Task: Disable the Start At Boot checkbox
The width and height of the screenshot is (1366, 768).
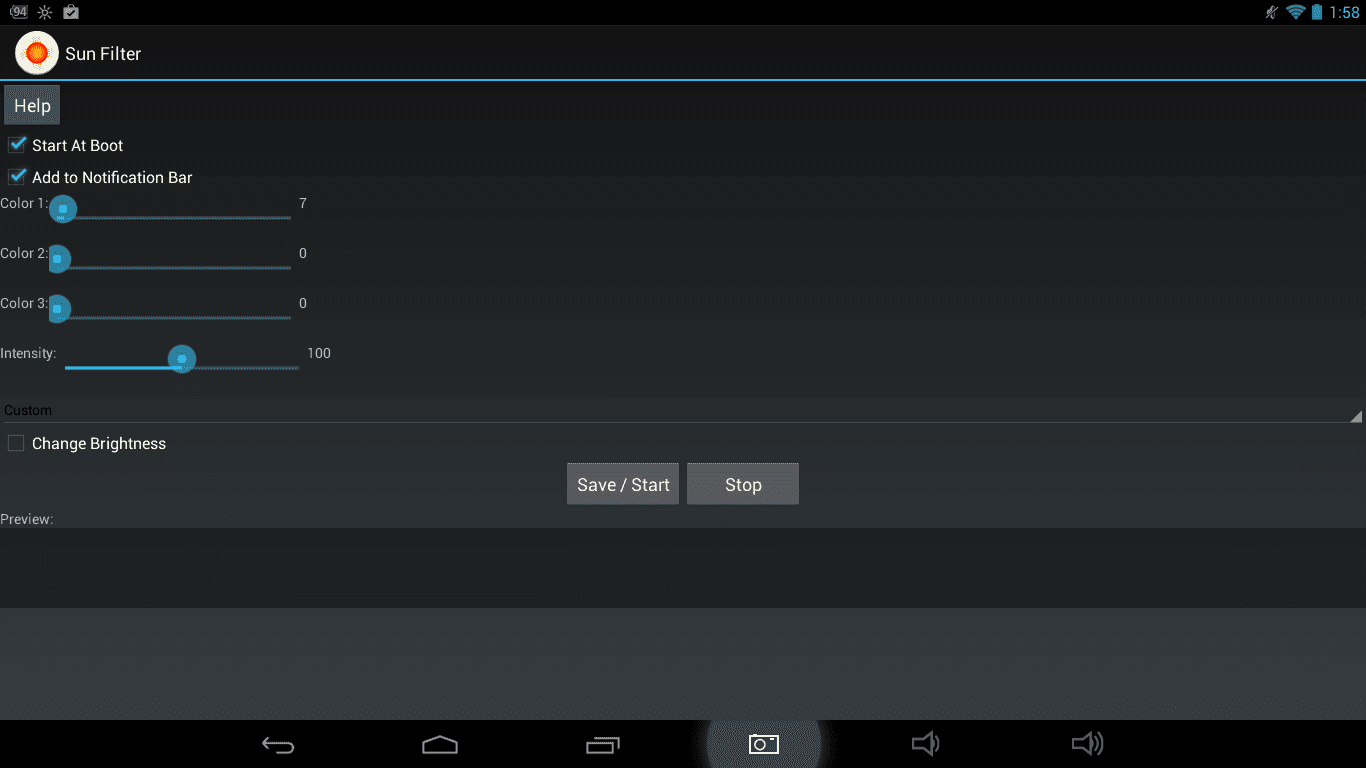Action: 17,145
